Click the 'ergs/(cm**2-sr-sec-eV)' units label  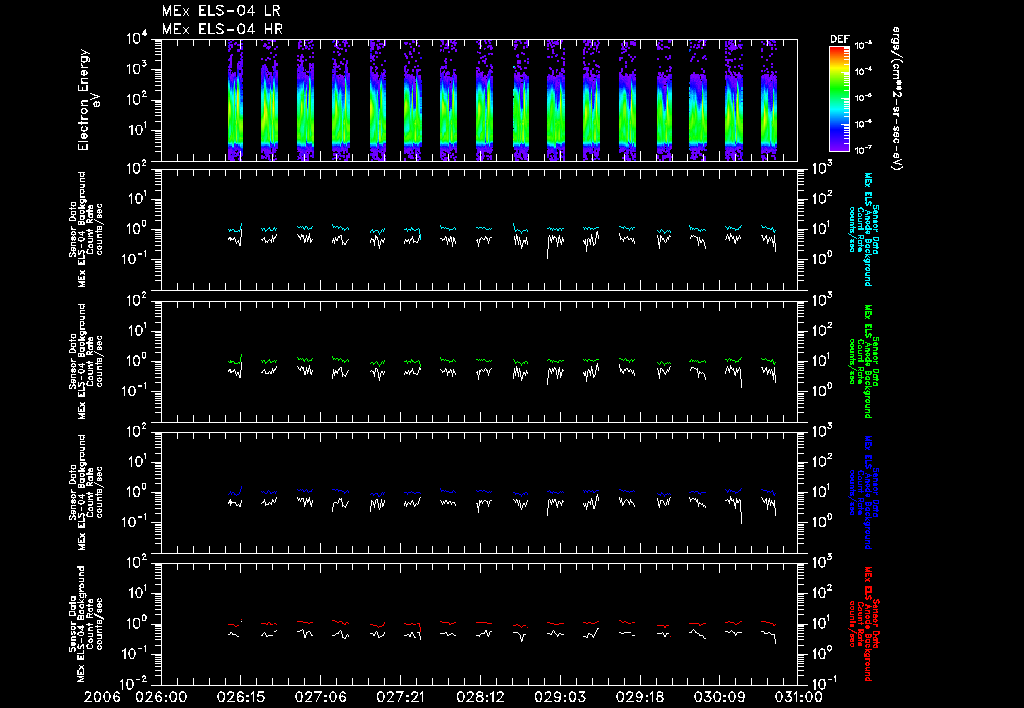click(x=897, y=99)
